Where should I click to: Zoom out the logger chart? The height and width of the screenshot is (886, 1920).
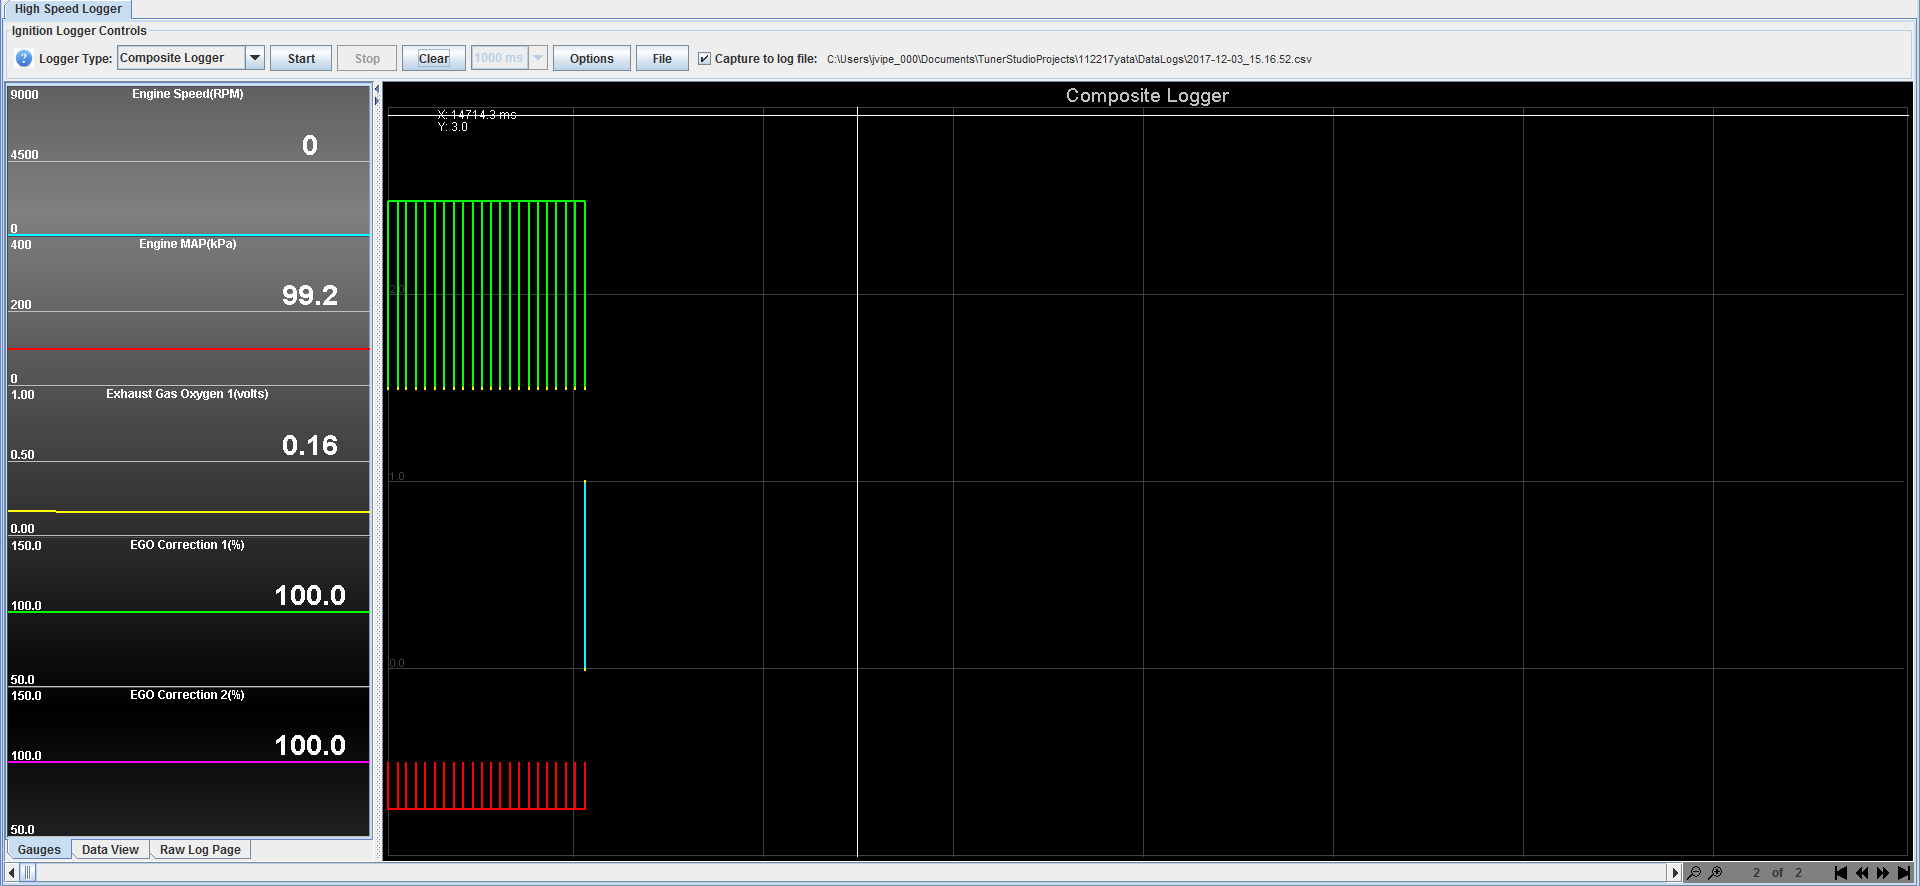[1694, 873]
